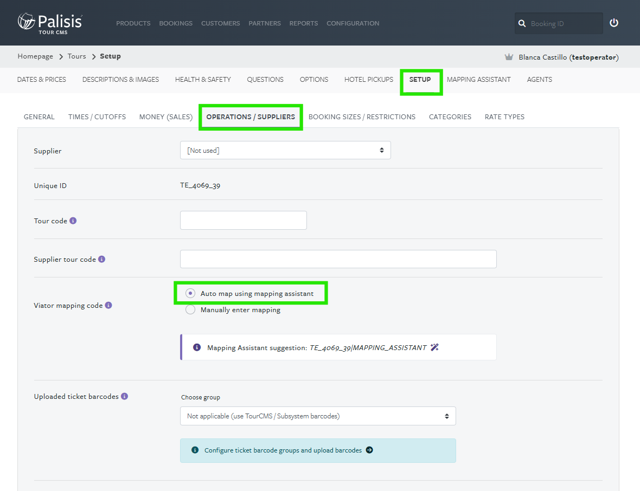Image resolution: width=640 pixels, height=491 pixels.
Task: Open the Money (Sales) sub-tab
Action: [166, 117]
